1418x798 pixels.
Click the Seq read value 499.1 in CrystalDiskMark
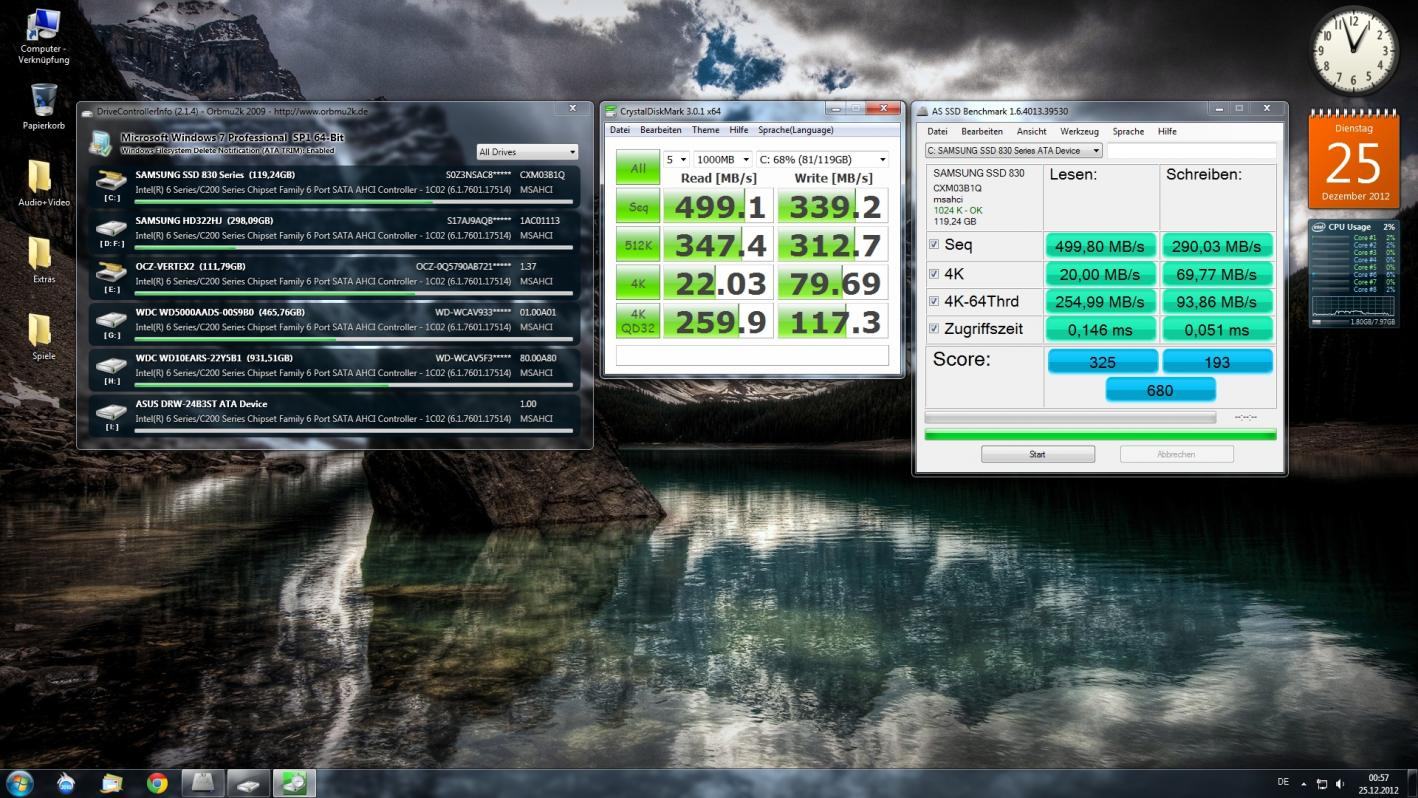point(719,206)
